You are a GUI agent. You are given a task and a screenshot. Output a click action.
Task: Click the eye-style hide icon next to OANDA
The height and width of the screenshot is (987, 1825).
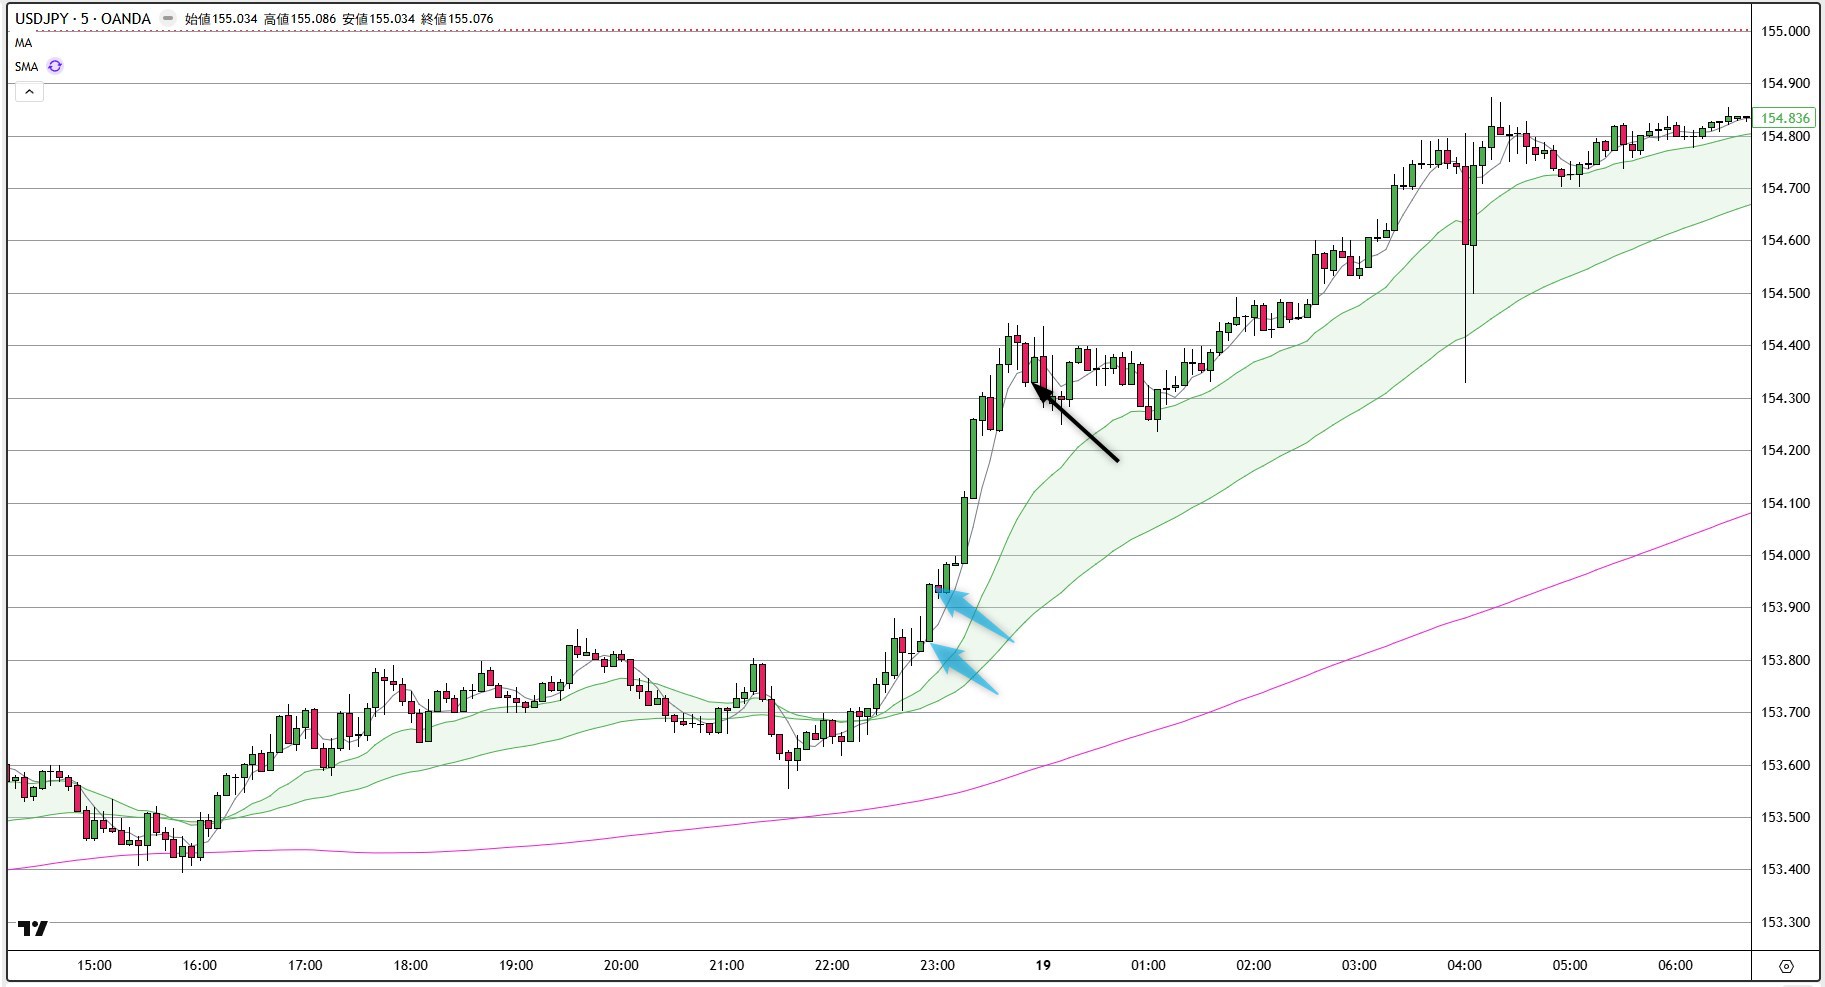tap(168, 18)
